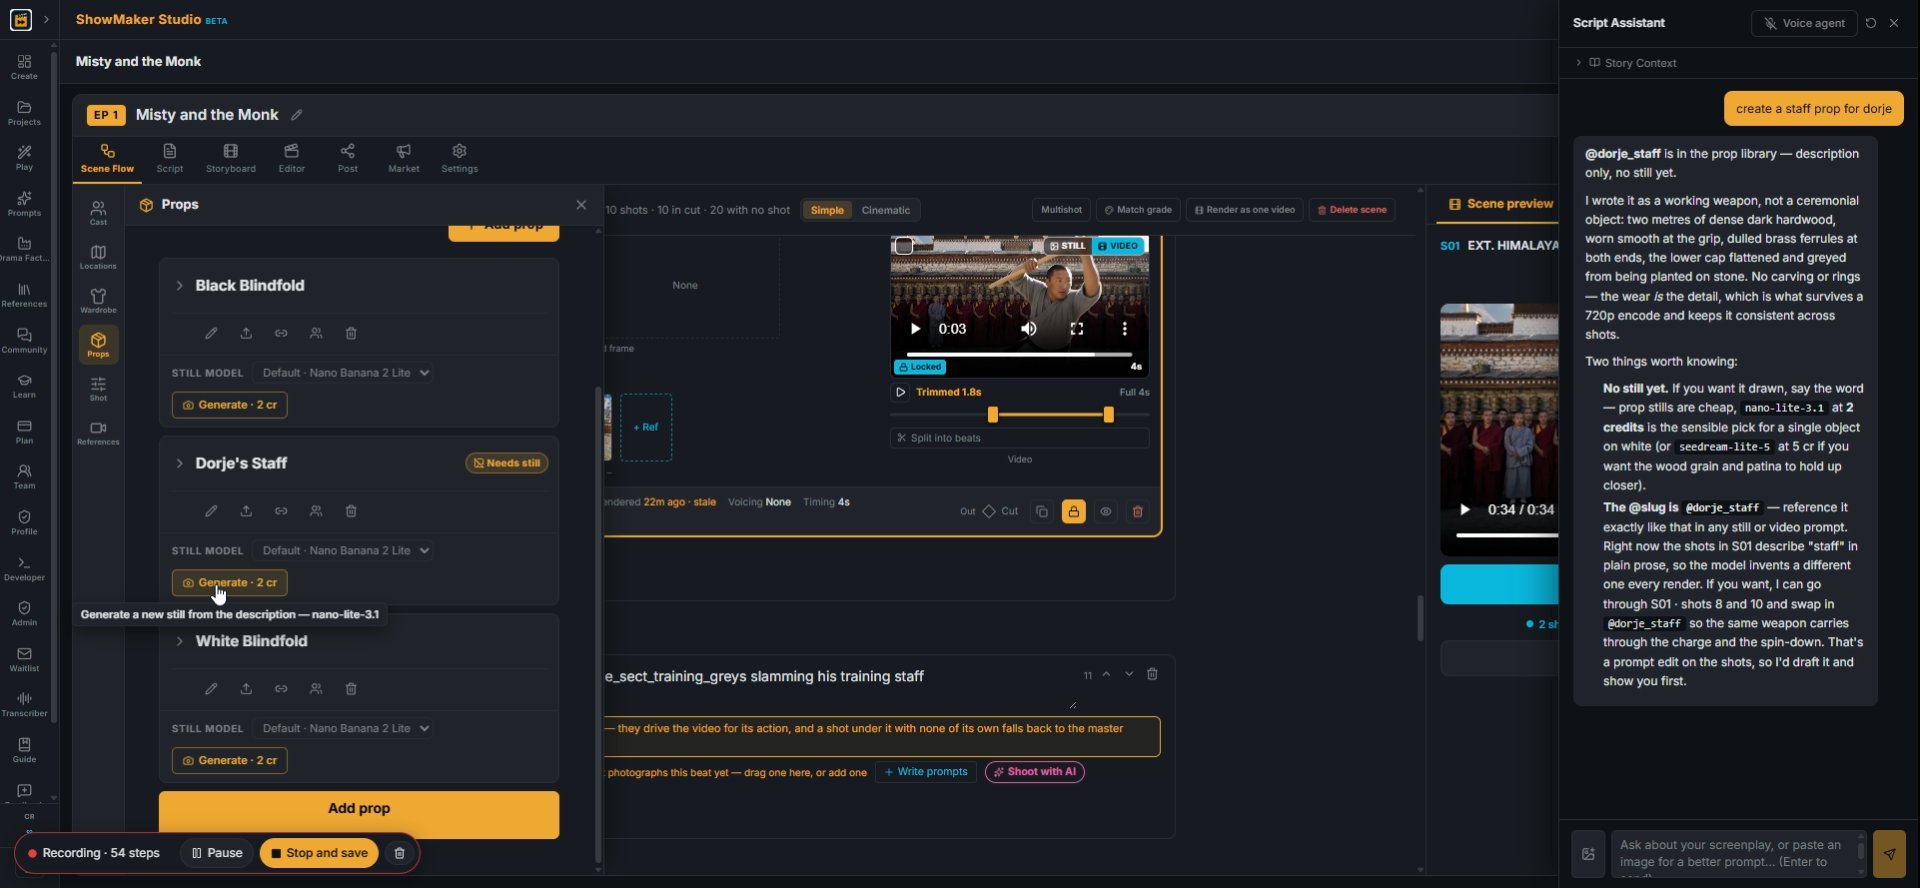The width and height of the screenshot is (1920, 888).
Task: Open the Editor tab
Action: [292, 158]
